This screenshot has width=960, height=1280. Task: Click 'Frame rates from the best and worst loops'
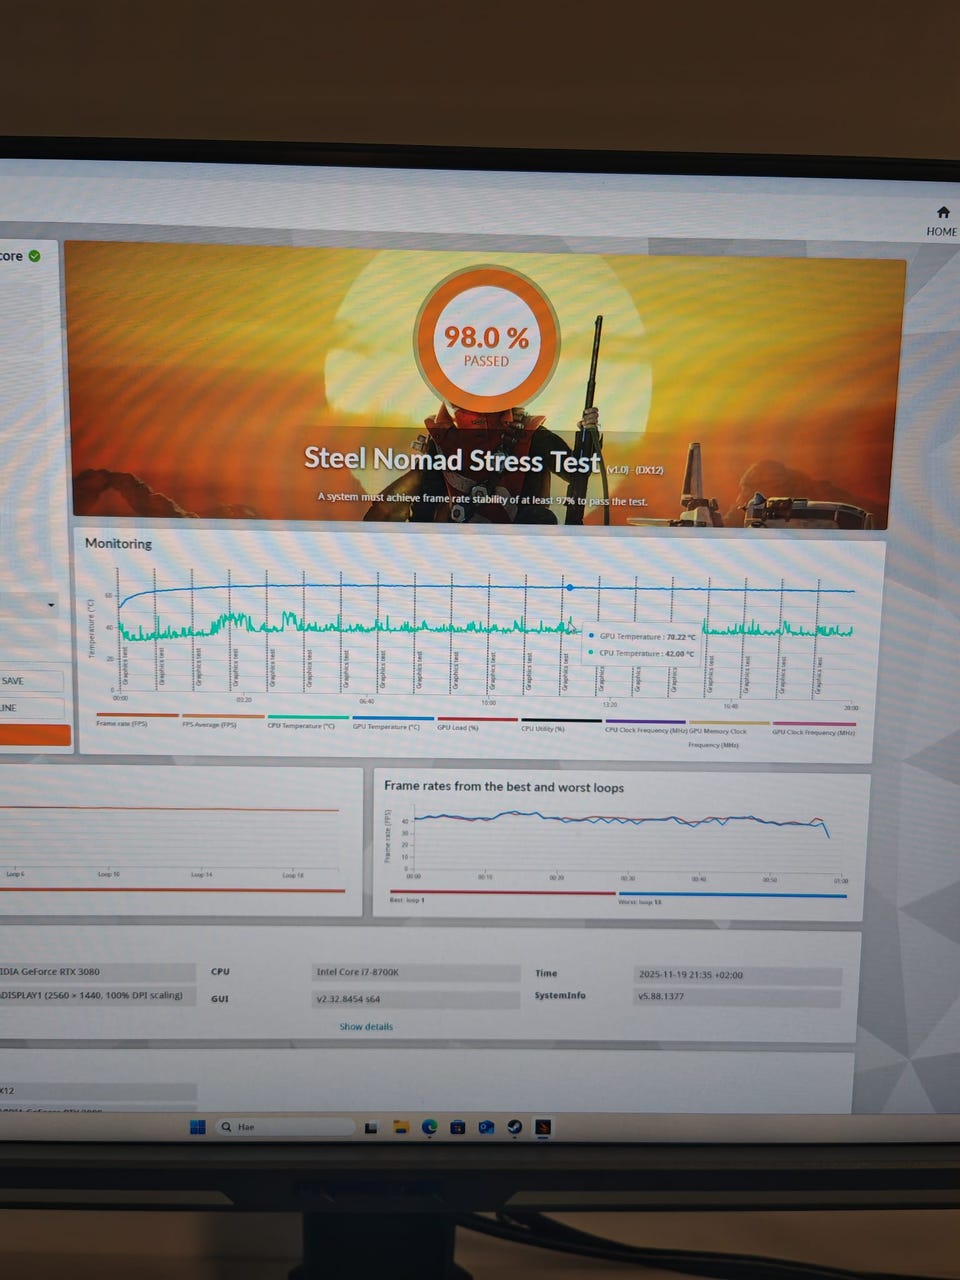[504, 787]
